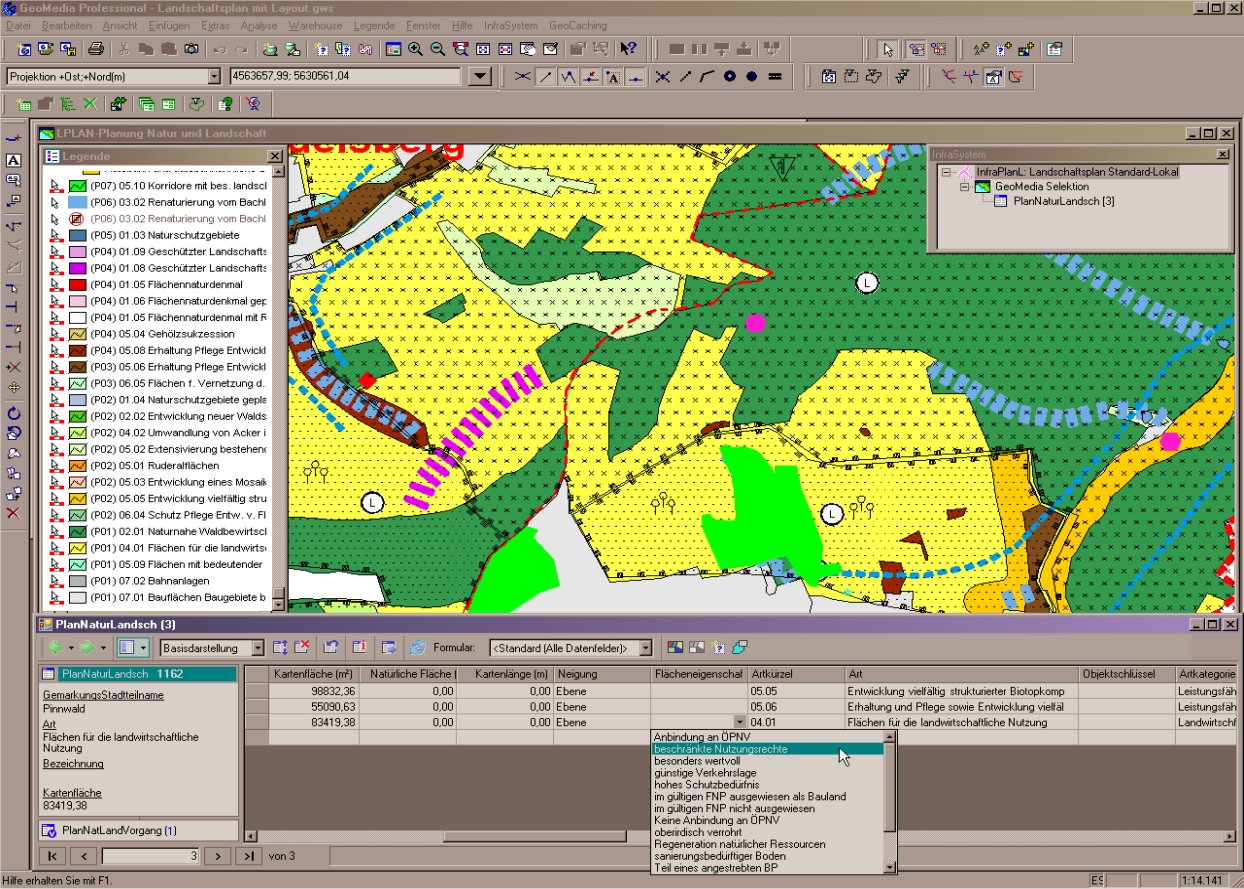Toggle selectability arrow for 07.02 Bahnanlagen

[56, 580]
